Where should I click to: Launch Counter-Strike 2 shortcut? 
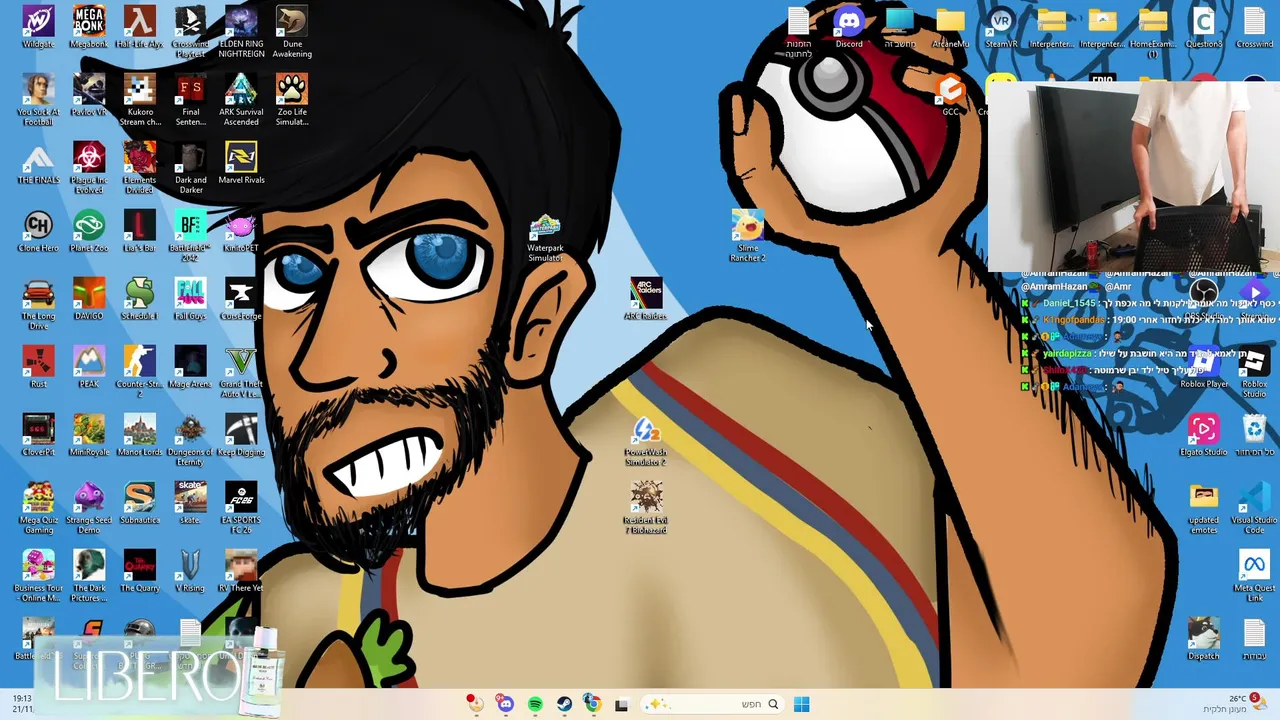pos(139,372)
